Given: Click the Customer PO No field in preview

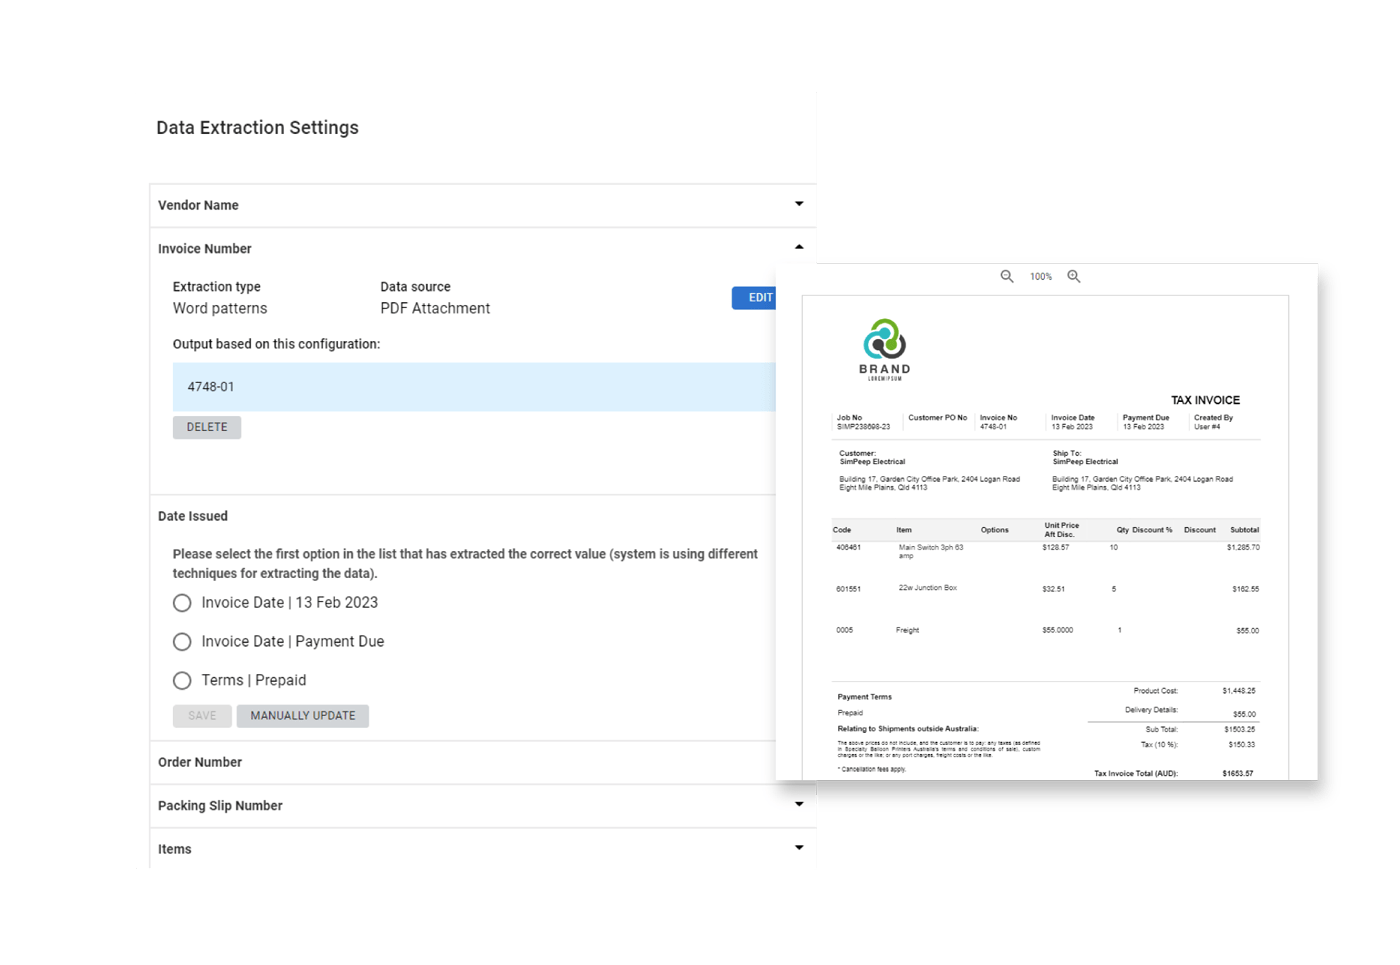Looking at the screenshot, I should pos(938,418).
